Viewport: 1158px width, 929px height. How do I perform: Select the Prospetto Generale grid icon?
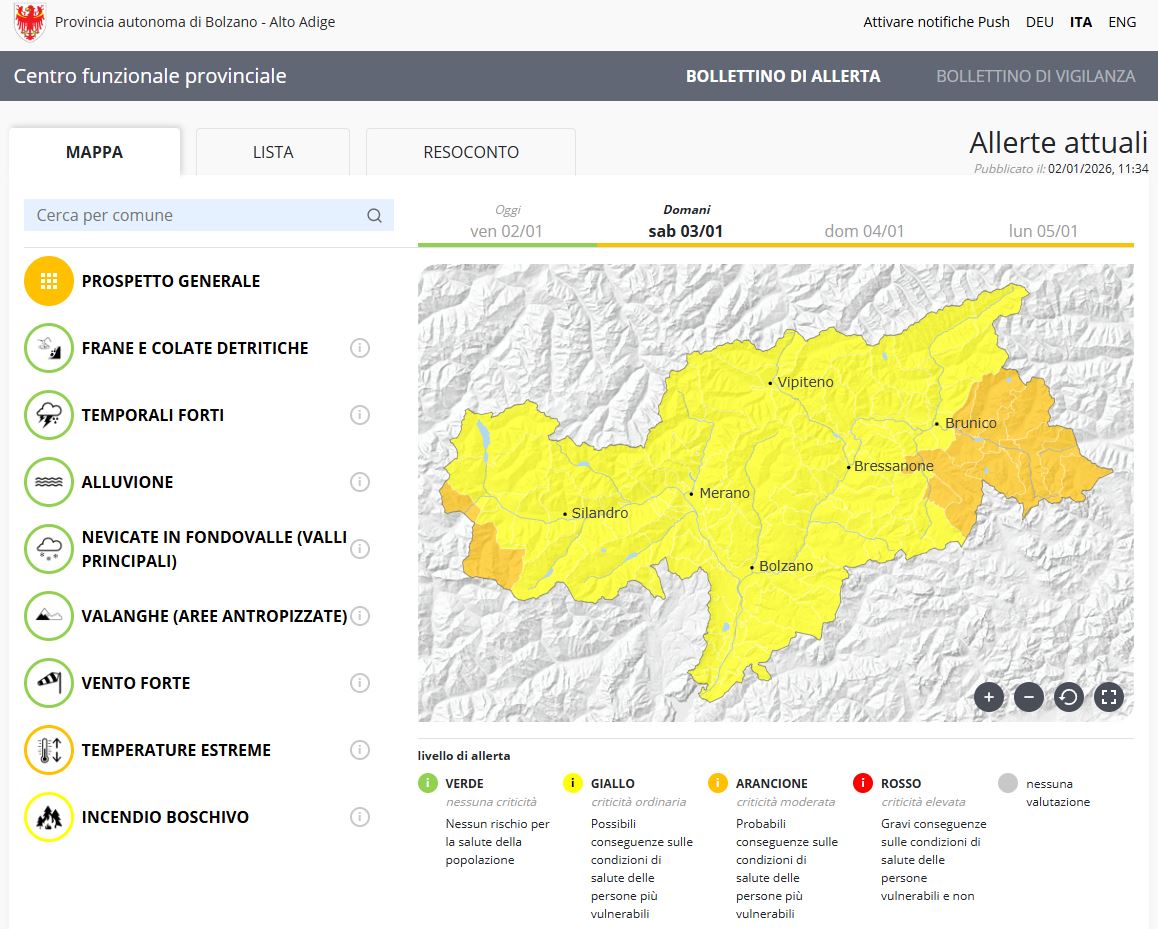click(49, 281)
